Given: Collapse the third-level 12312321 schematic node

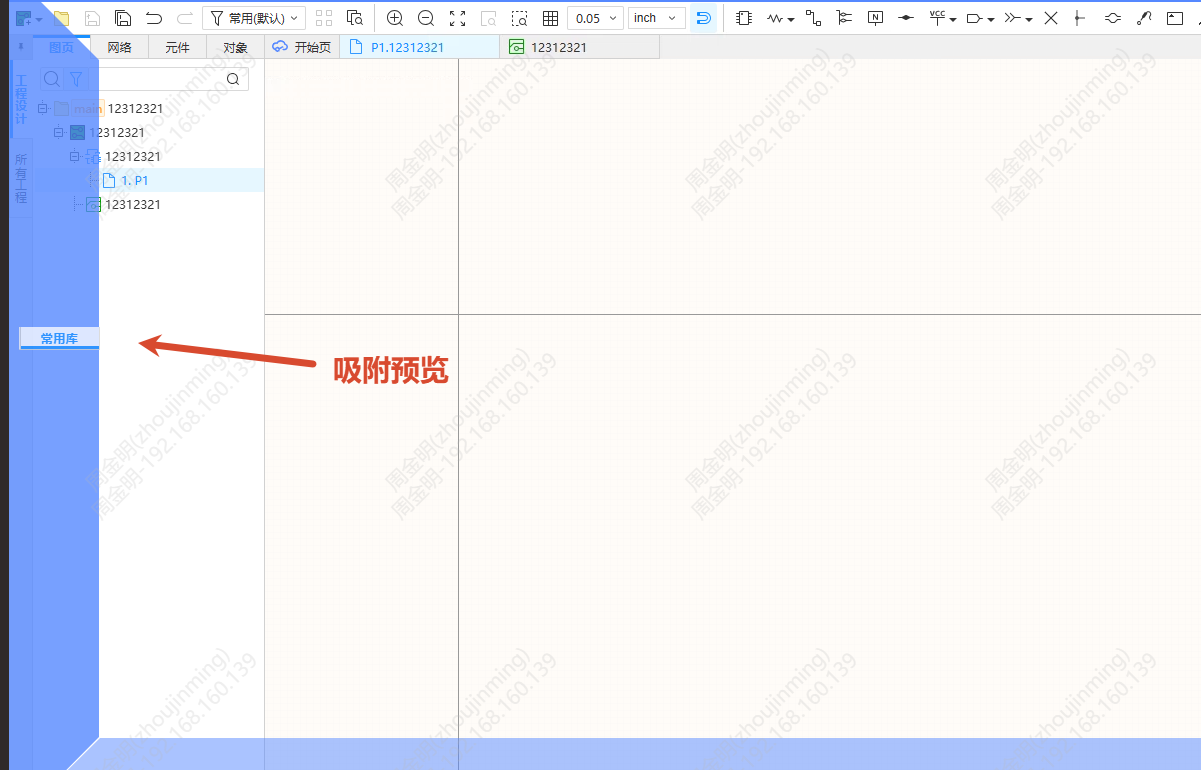Looking at the screenshot, I should tap(74, 156).
